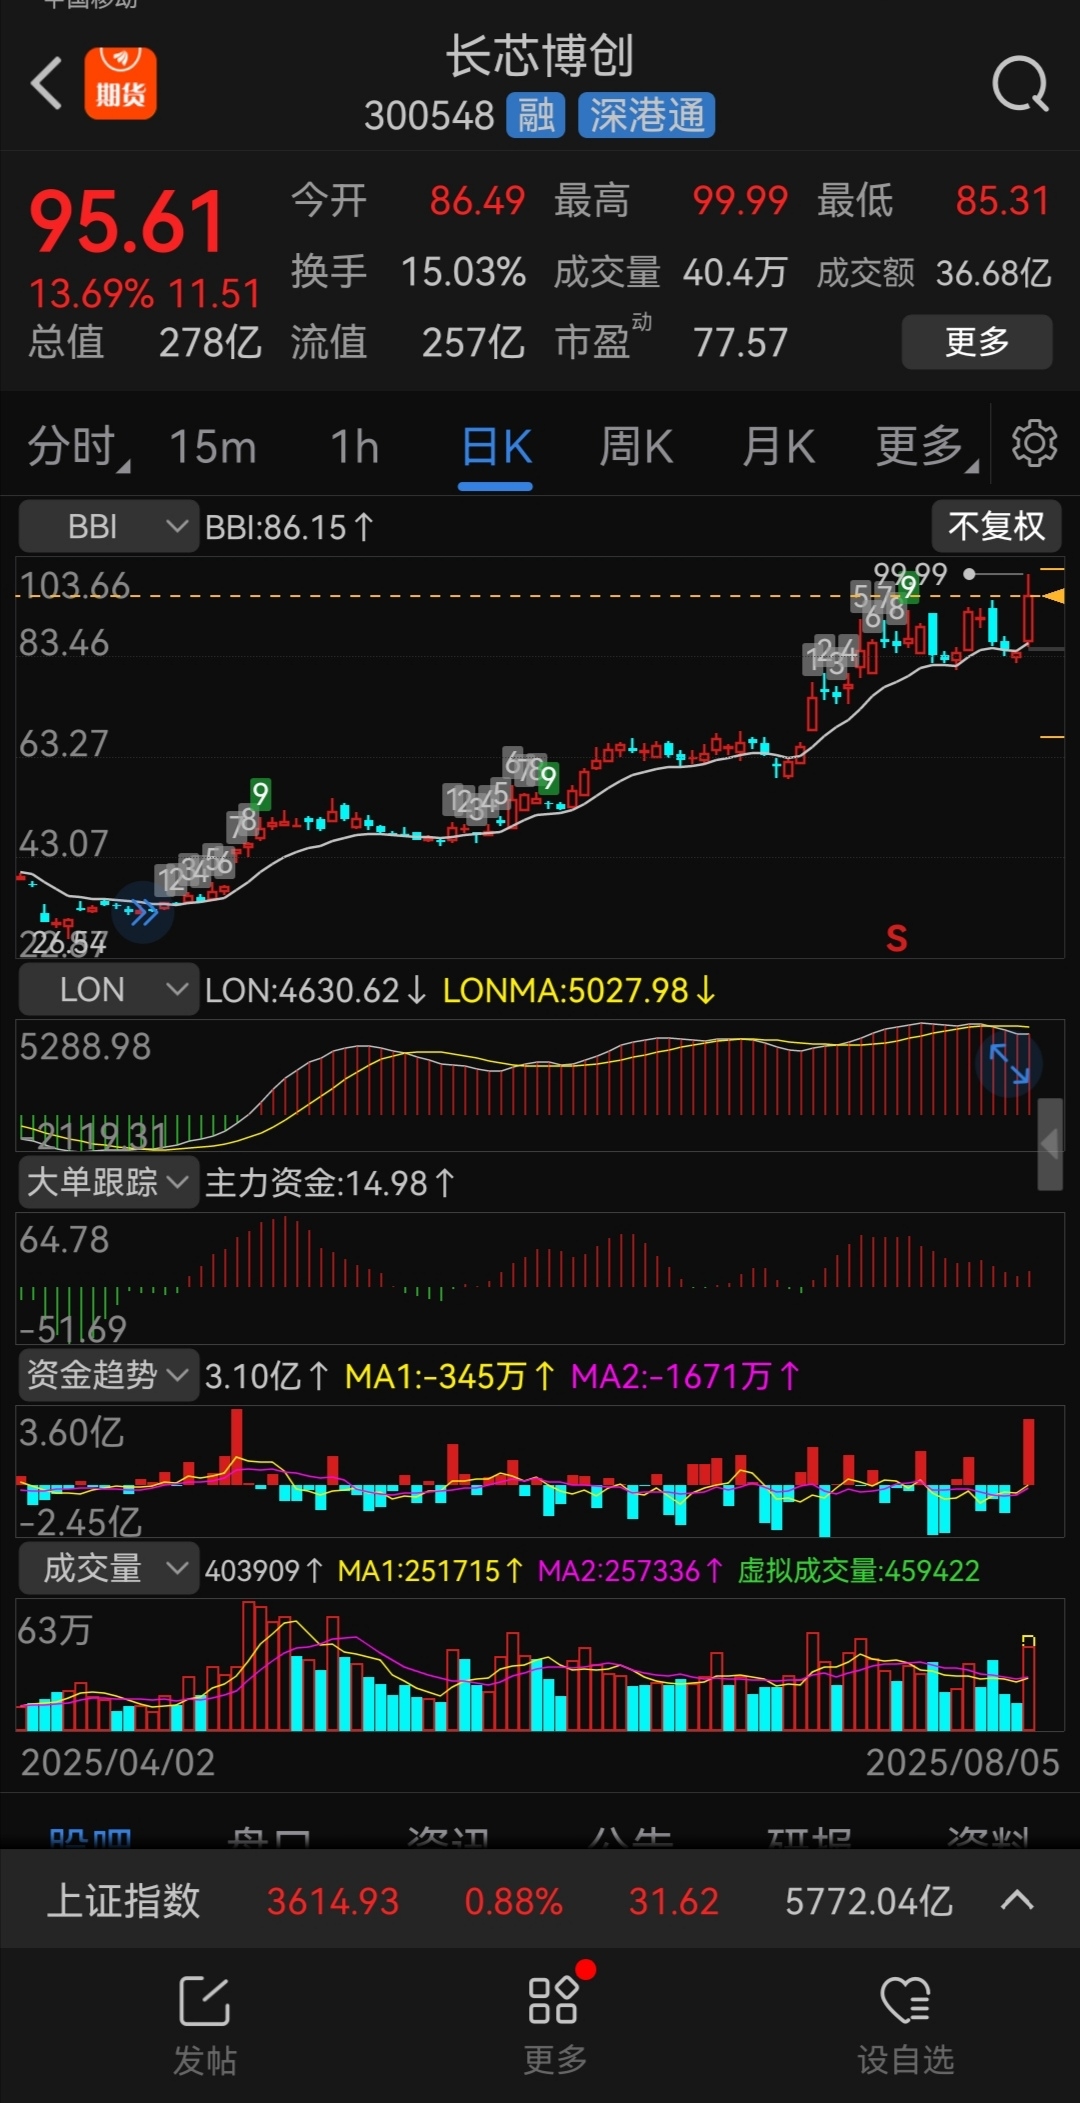Open the 资金趋势 indicator dropdown
Viewport: 1080px width, 2103px height.
click(x=108, y=1376)
